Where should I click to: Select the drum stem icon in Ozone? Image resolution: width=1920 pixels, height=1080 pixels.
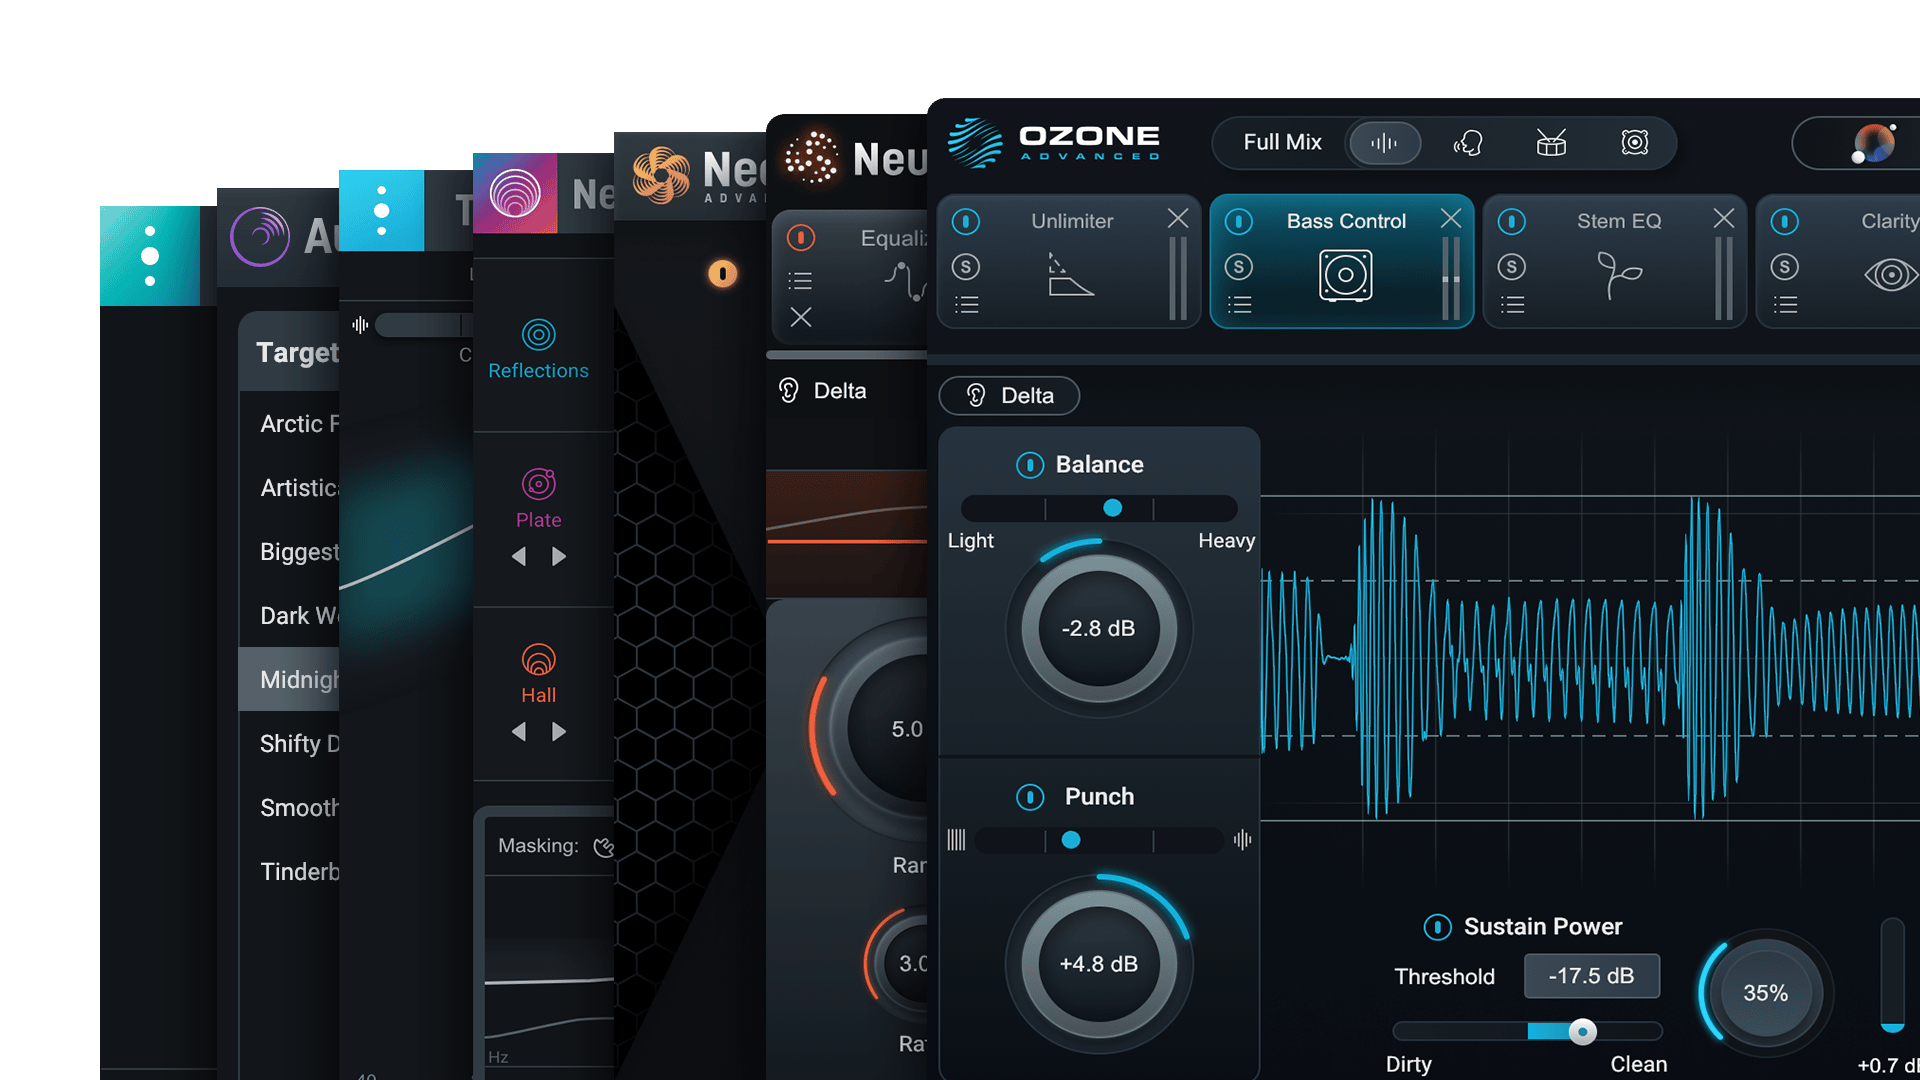tap(1551, 143)
